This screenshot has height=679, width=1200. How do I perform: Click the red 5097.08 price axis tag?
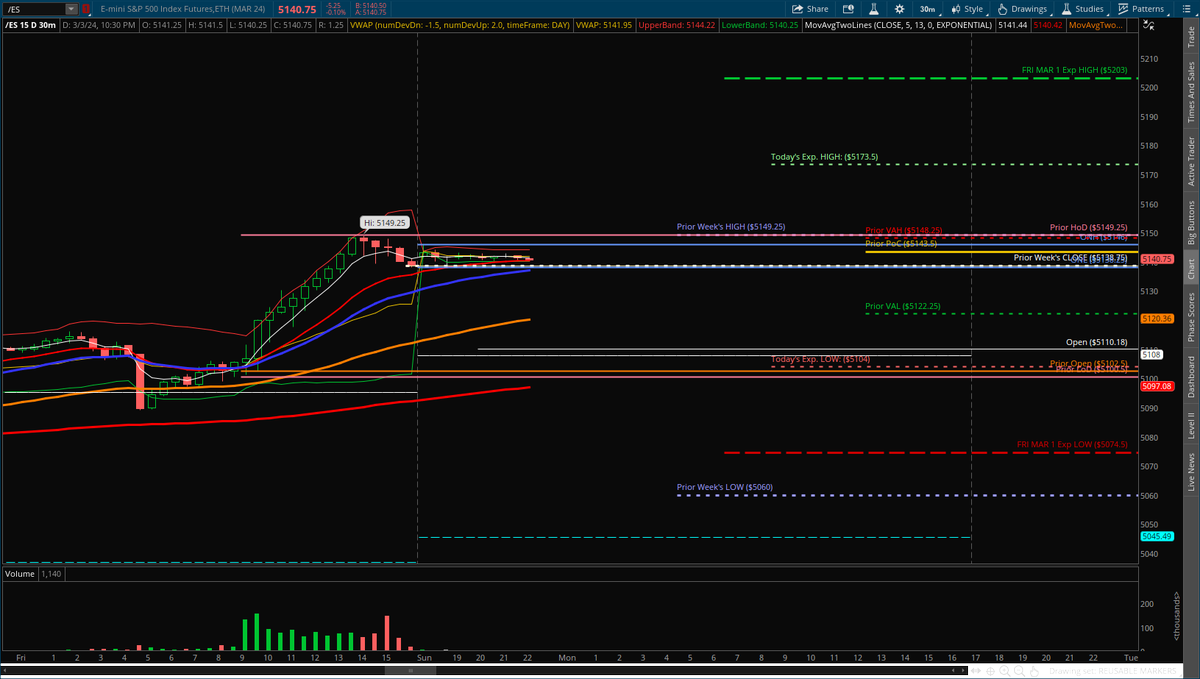1156,386
